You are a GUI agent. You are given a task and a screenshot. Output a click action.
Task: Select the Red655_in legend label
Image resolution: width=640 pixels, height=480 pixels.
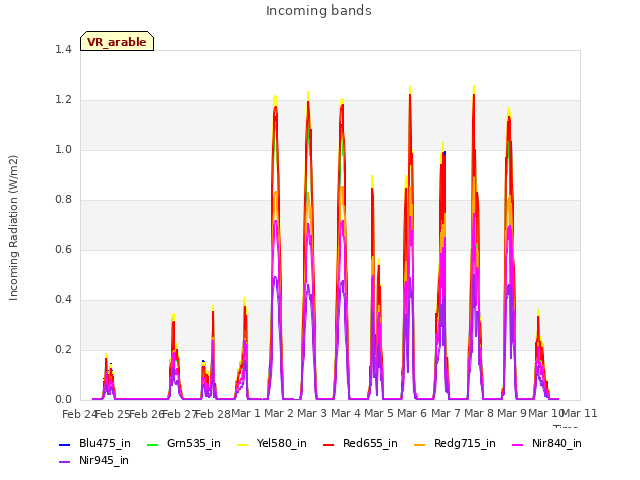[370, 444]
